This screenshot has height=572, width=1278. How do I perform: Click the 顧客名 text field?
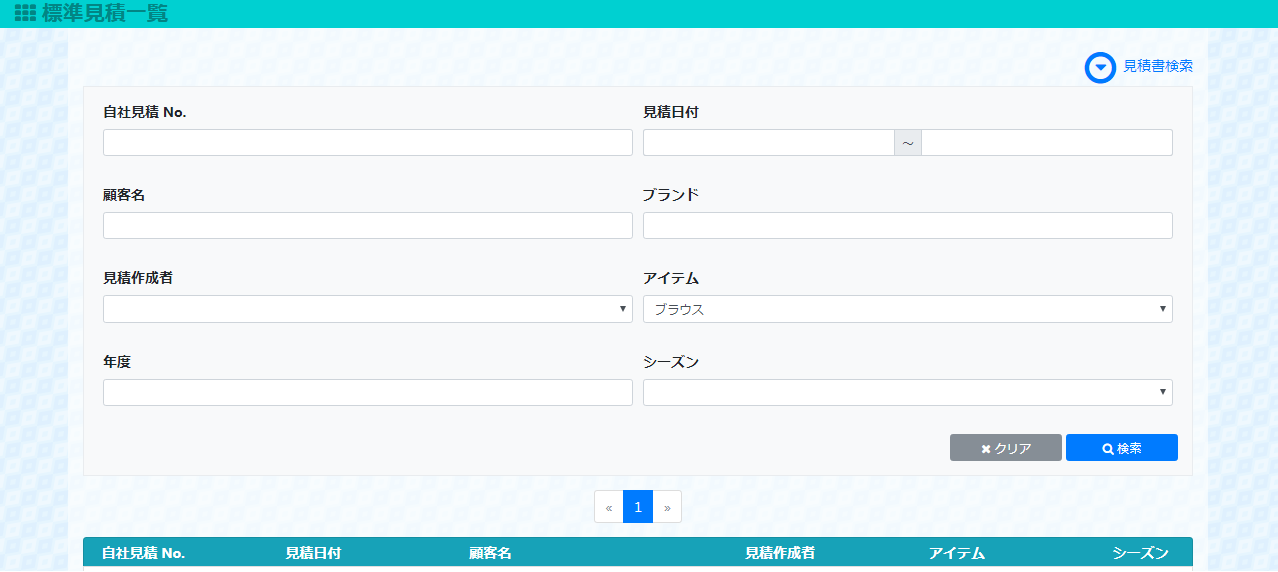click(367, 226)
